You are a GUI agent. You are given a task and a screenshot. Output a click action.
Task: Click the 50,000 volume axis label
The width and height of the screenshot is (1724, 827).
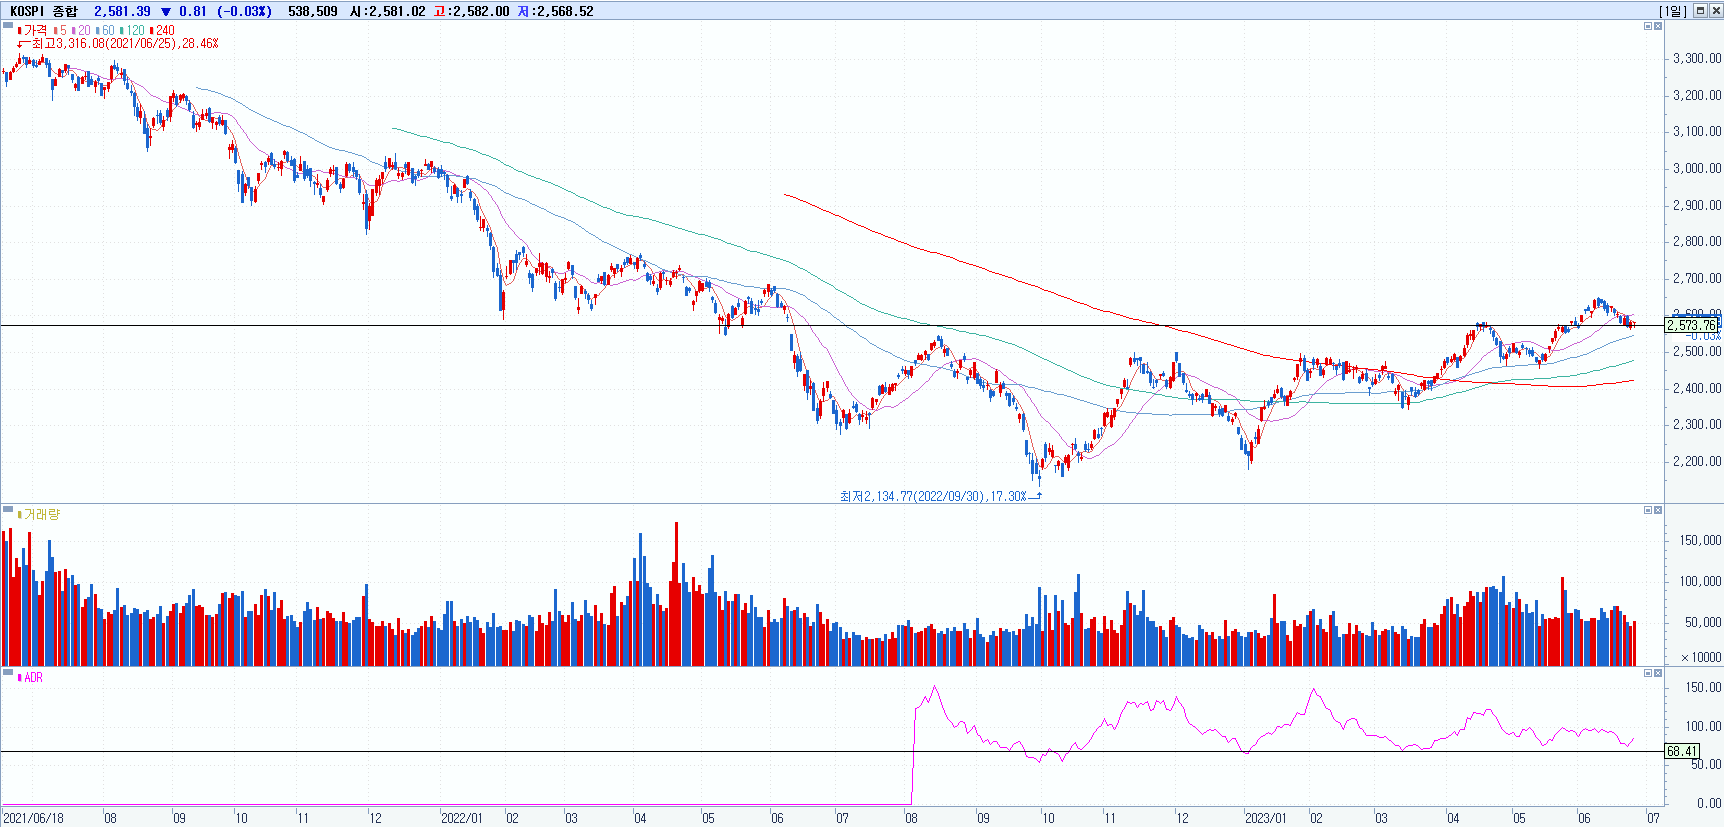pyautogui.click(x=1703, y=622)
